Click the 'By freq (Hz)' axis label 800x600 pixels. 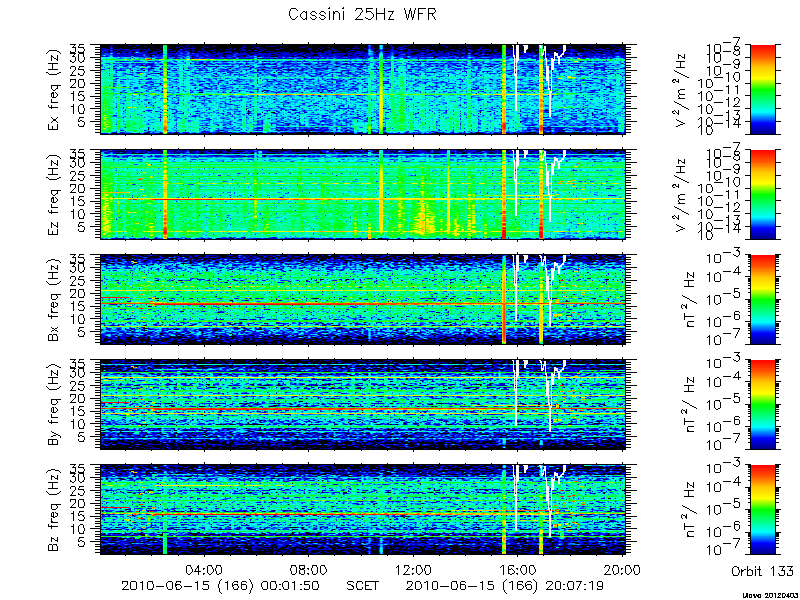pyautogui.click(x=54, y=405)
